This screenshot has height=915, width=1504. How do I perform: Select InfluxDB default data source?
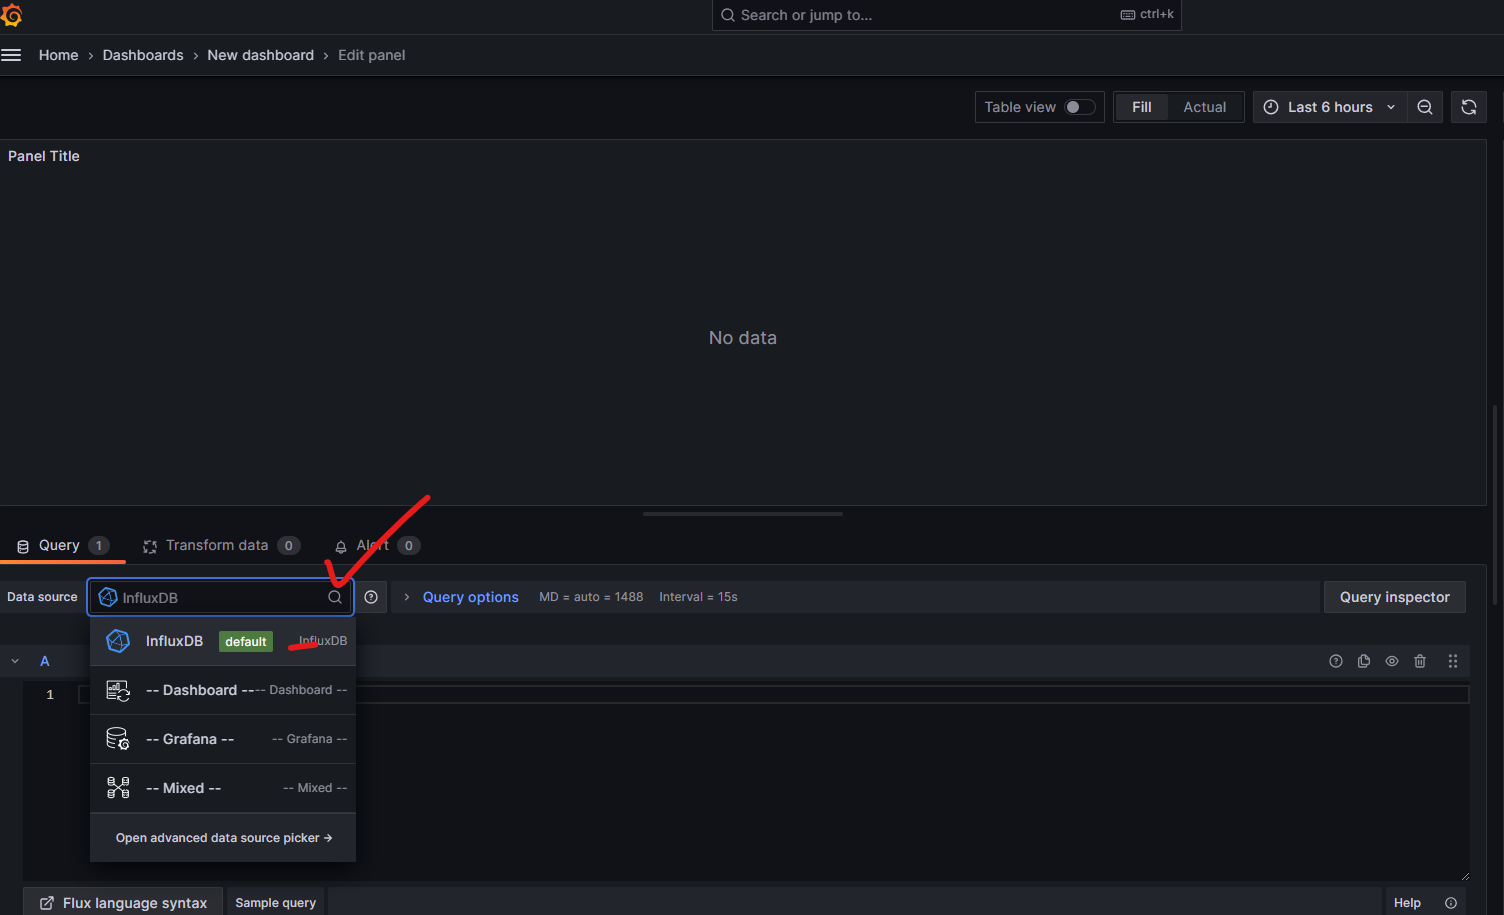point(223,641)
